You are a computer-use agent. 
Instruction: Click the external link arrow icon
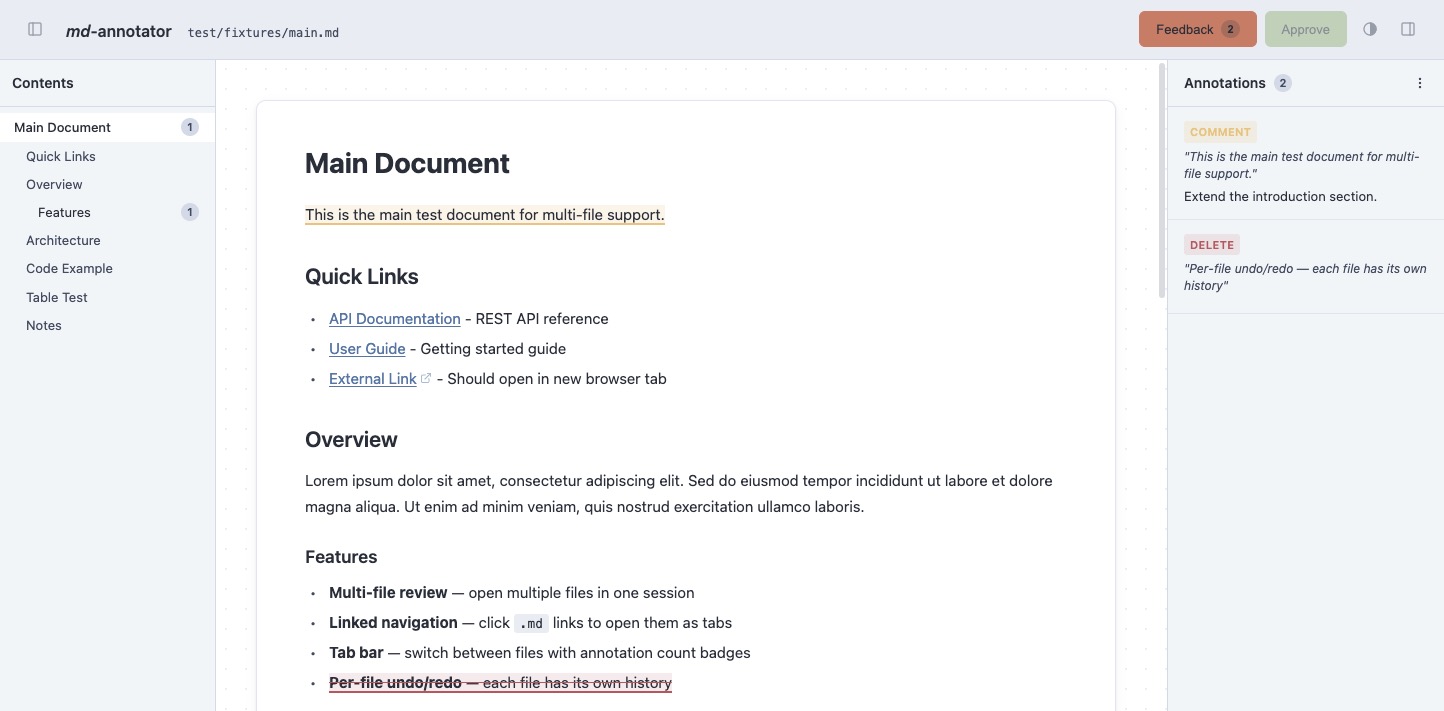(426, 378)
